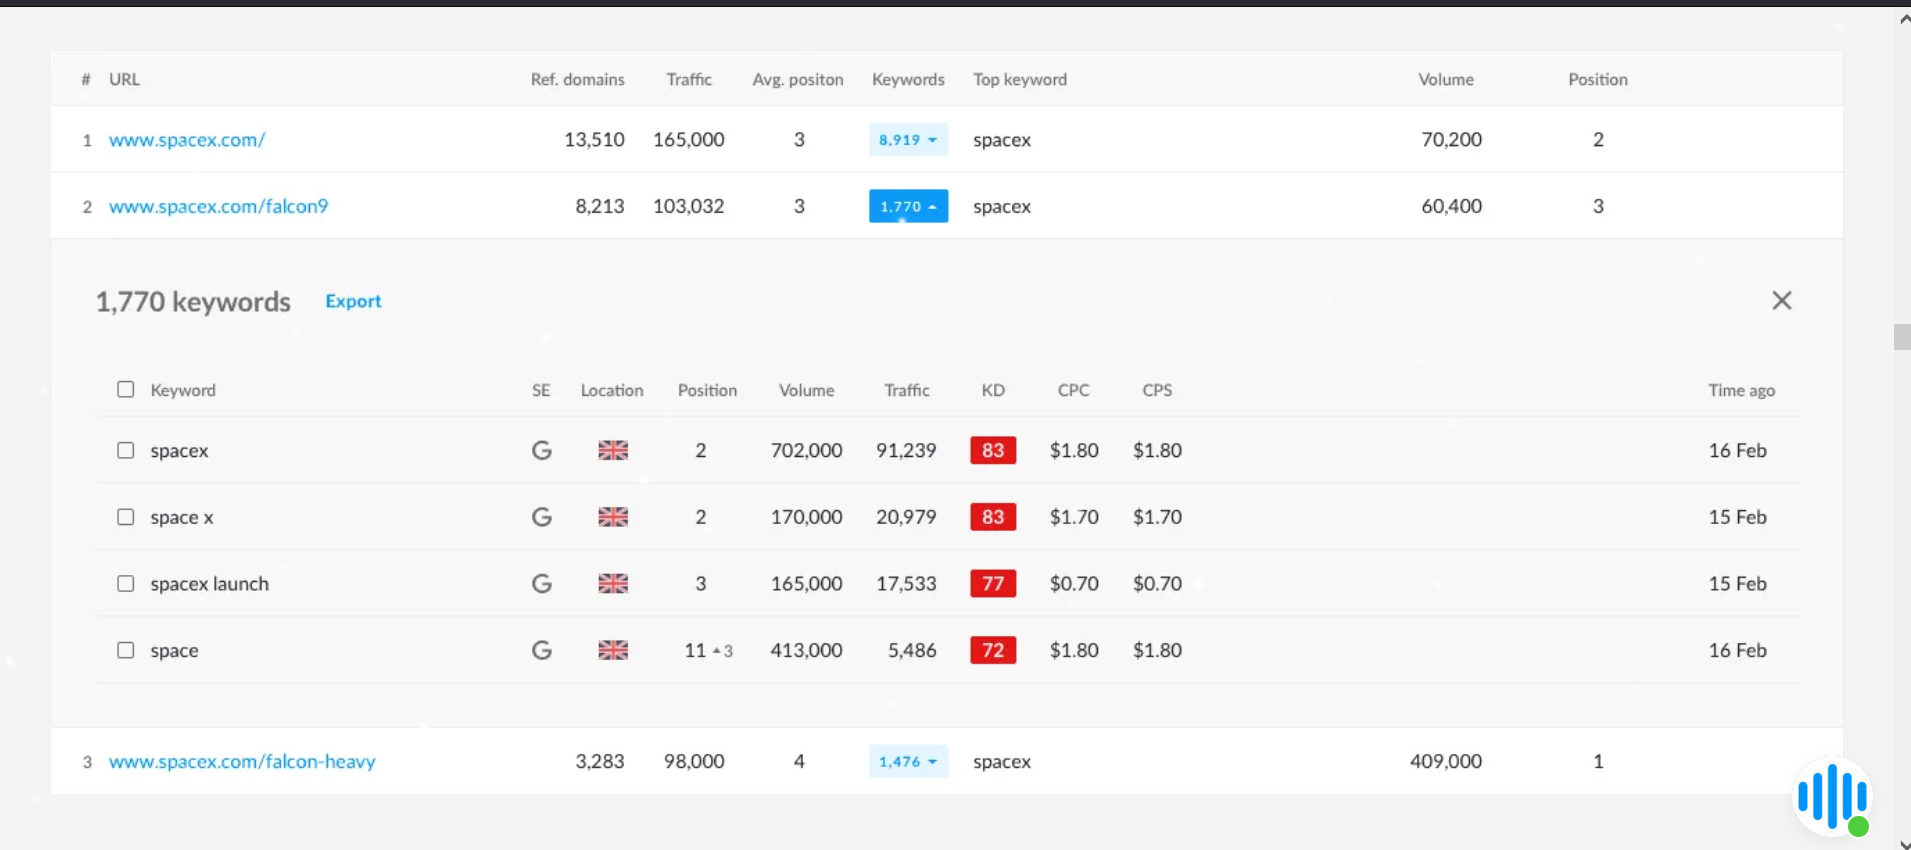Viewport: 1911px width, 850px height.
Task: Click 413,000 volume for space keyword
Action: pyautogui.click(x=806, y=650)
